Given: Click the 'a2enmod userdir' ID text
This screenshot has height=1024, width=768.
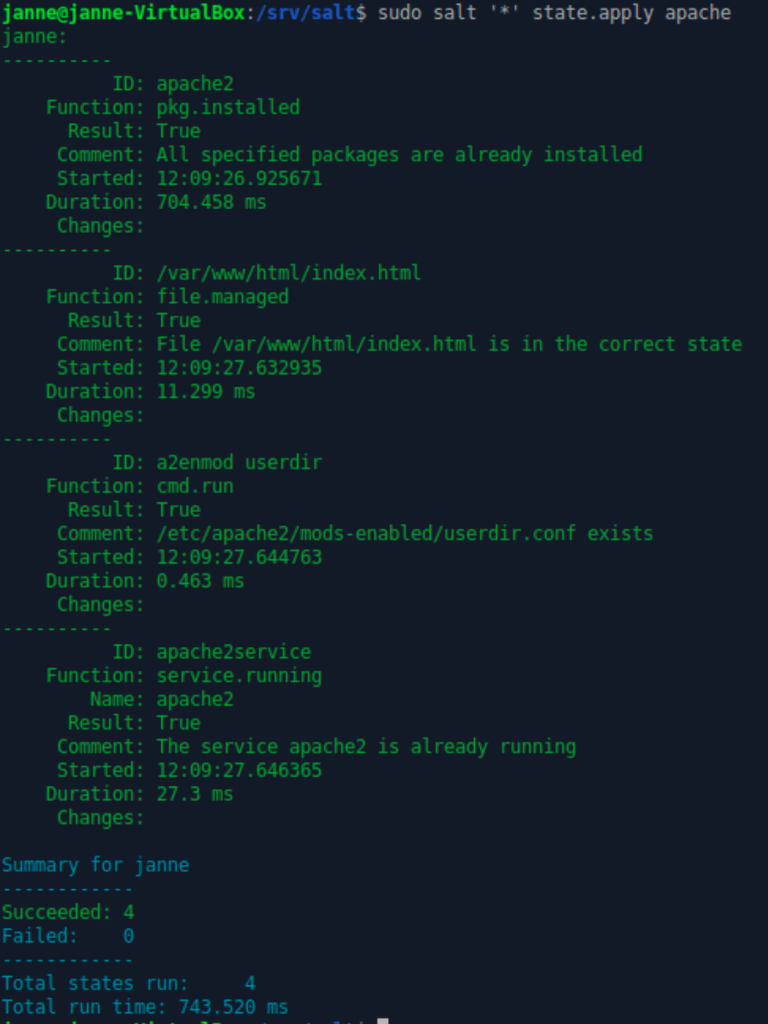Looking at the screenshot, I should [x=238, y=463].
